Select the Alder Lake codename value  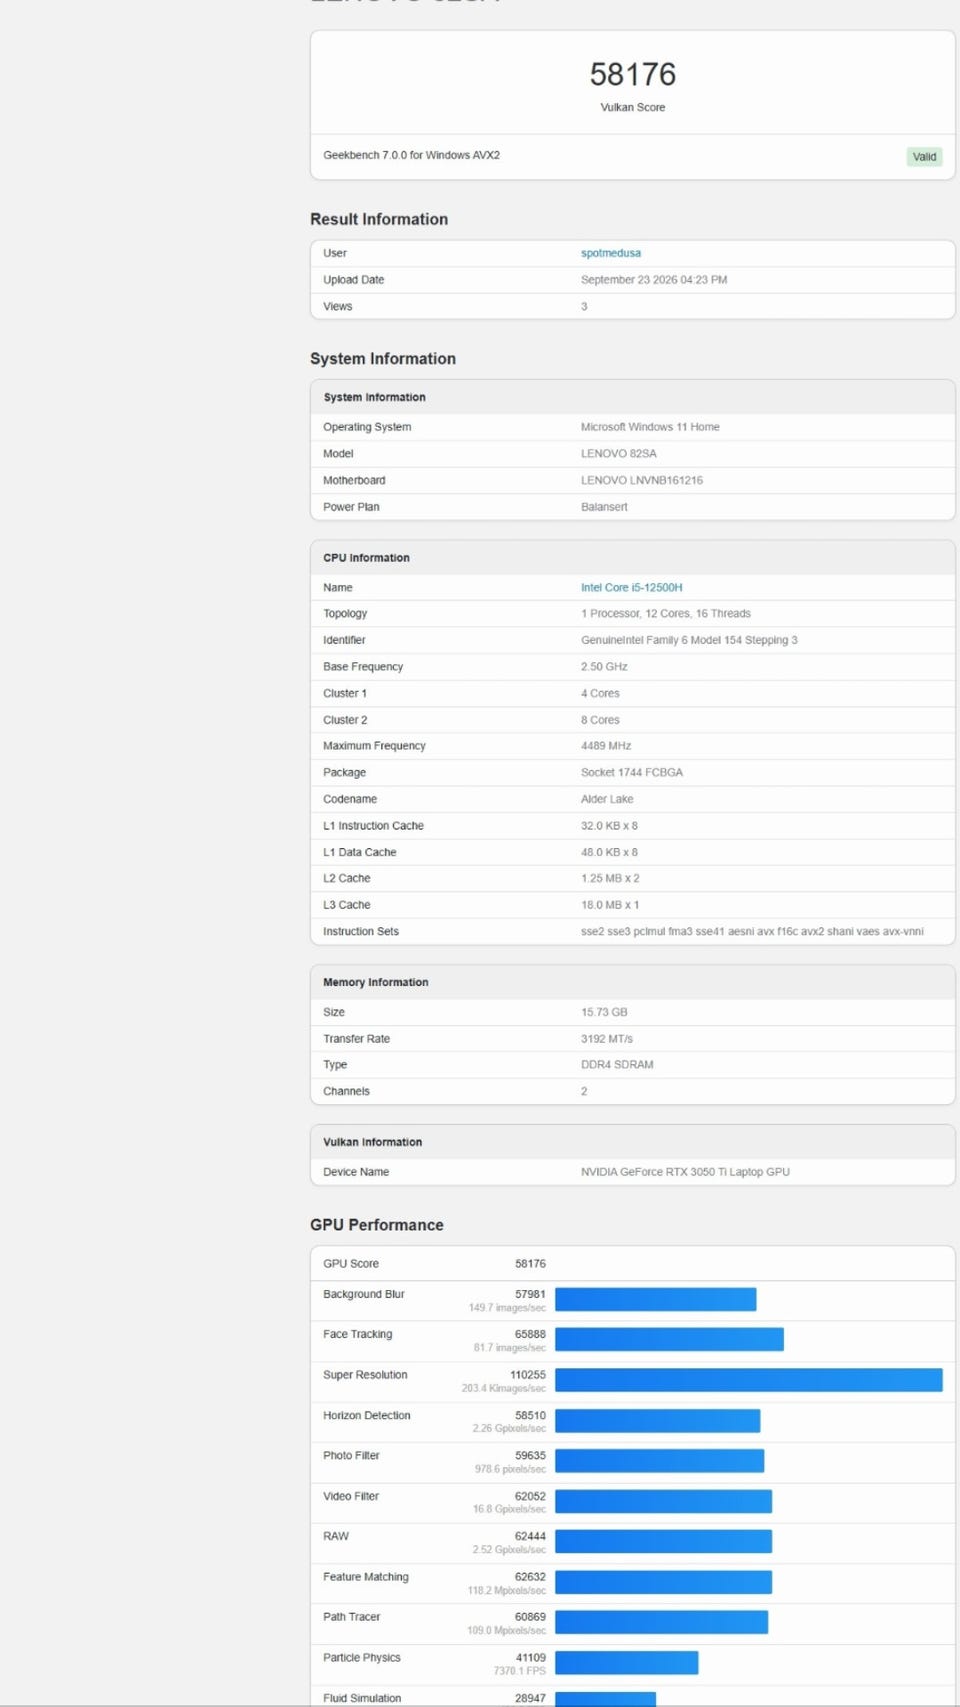pyautogui.click(x=607, y=799)
